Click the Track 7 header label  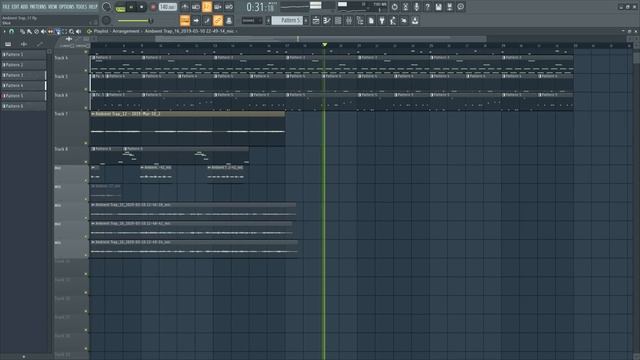point(61,114)
